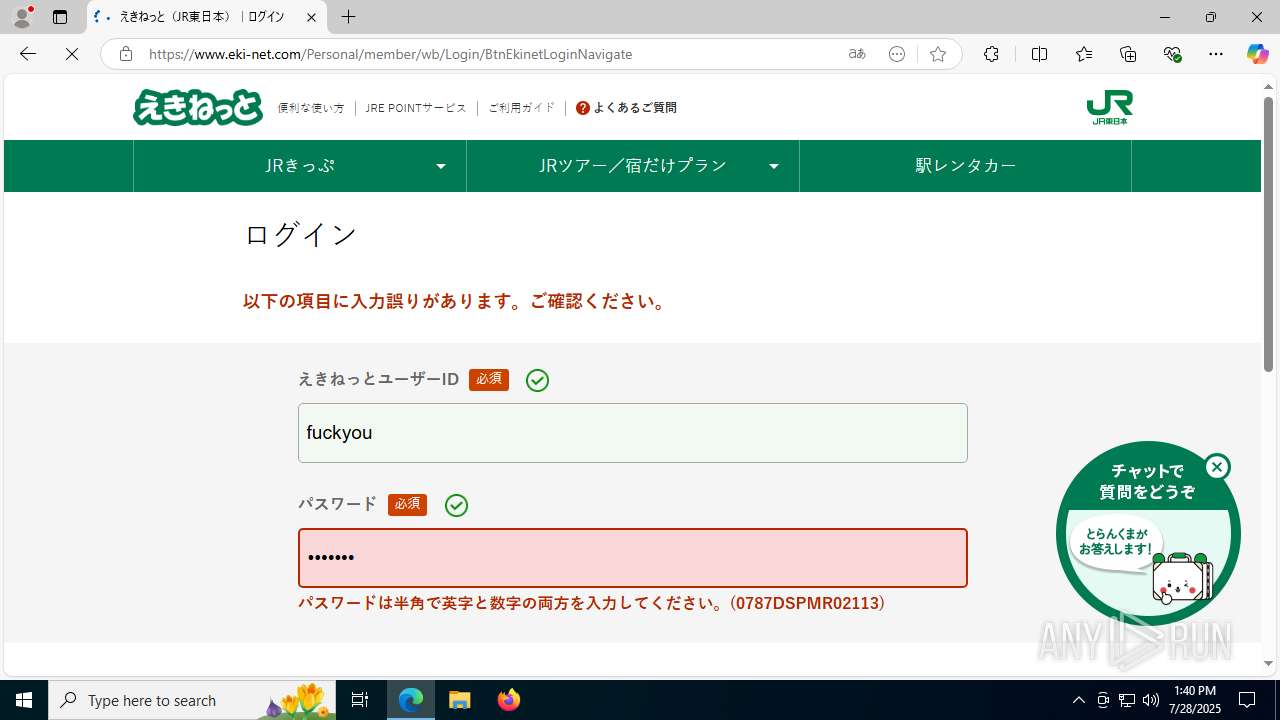Open the Windows Start menu
Viewport: 1280px width, 720px height.
24,700
